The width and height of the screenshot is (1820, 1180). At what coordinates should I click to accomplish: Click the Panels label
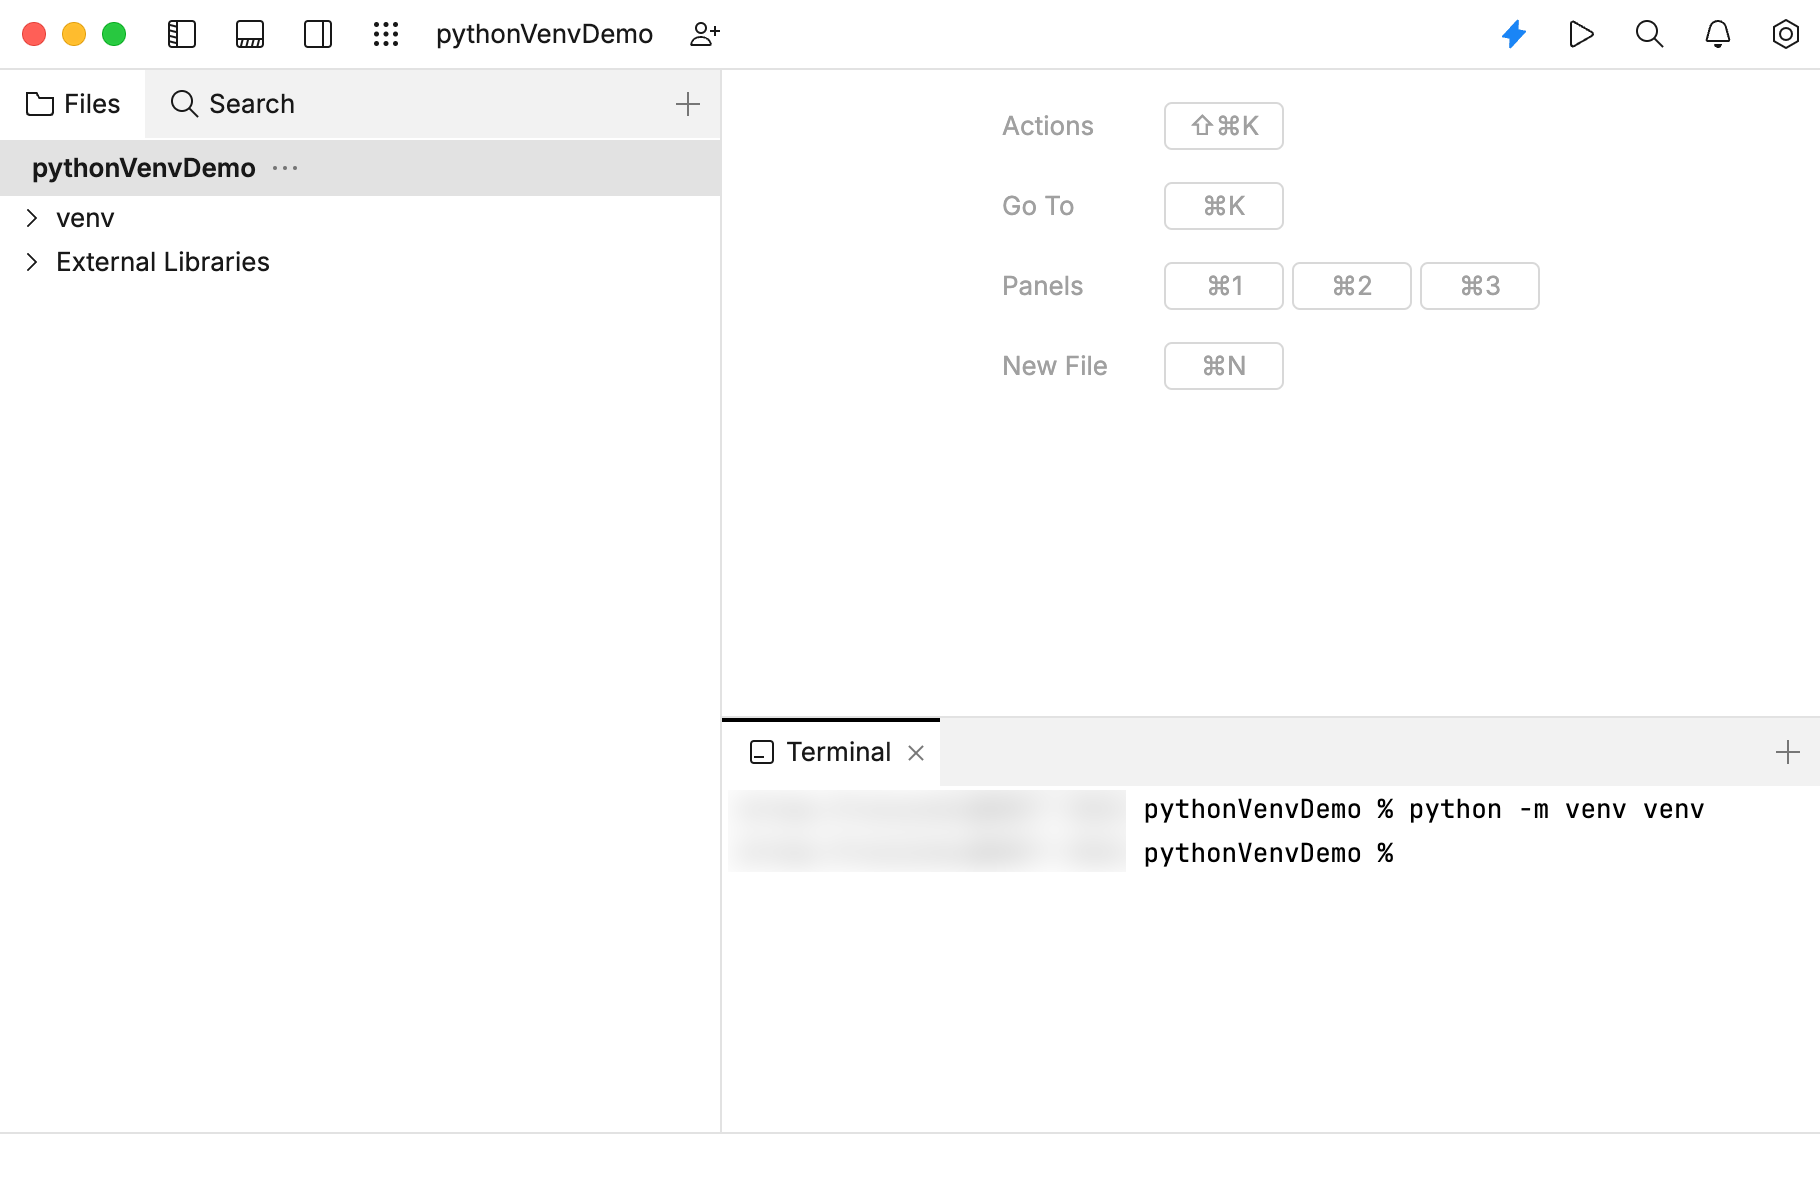coord(1042,286)
